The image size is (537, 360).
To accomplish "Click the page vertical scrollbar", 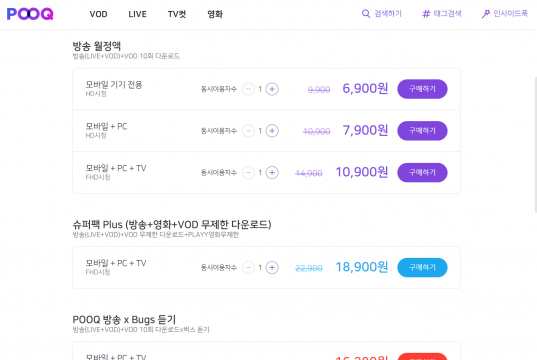I will (x=535, y=144).
